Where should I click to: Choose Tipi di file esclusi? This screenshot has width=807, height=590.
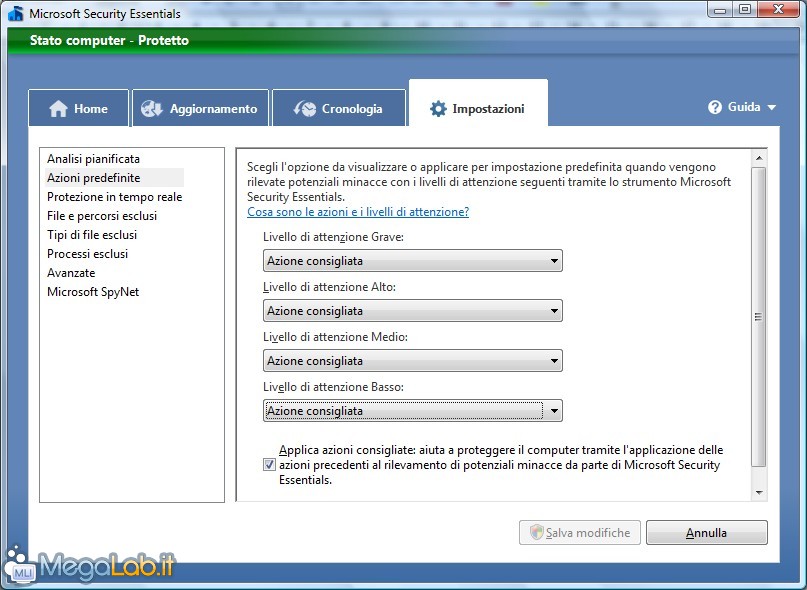click(x=92, y=235)
